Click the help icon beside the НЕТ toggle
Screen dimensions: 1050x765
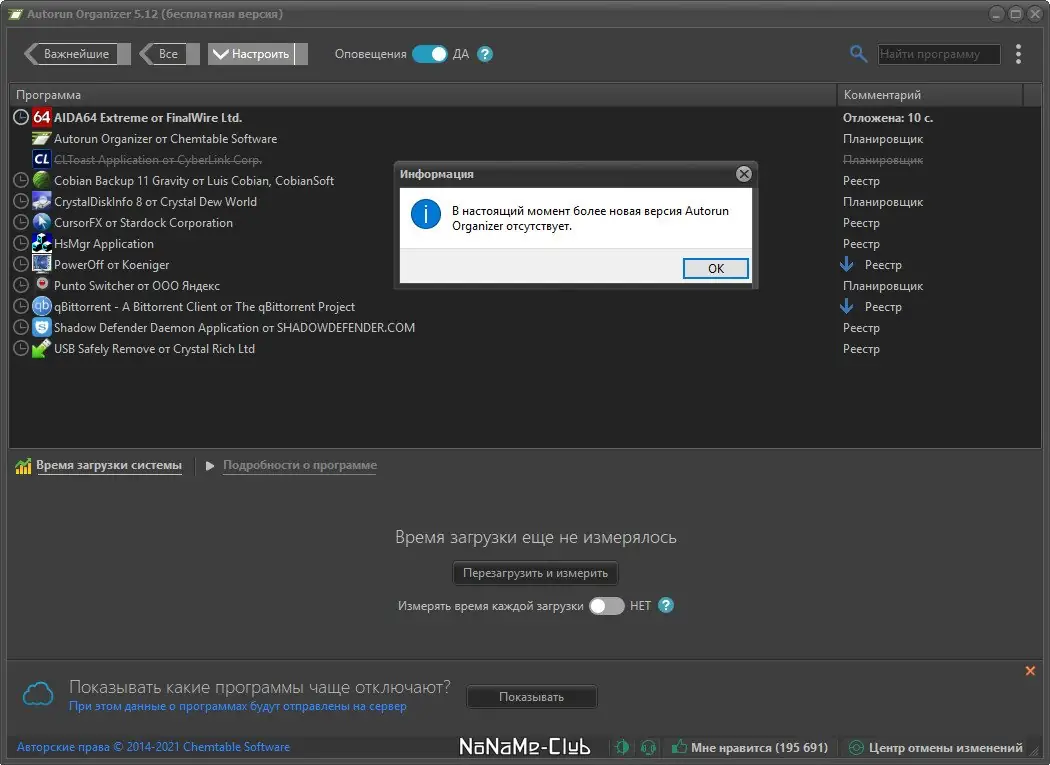666,606
